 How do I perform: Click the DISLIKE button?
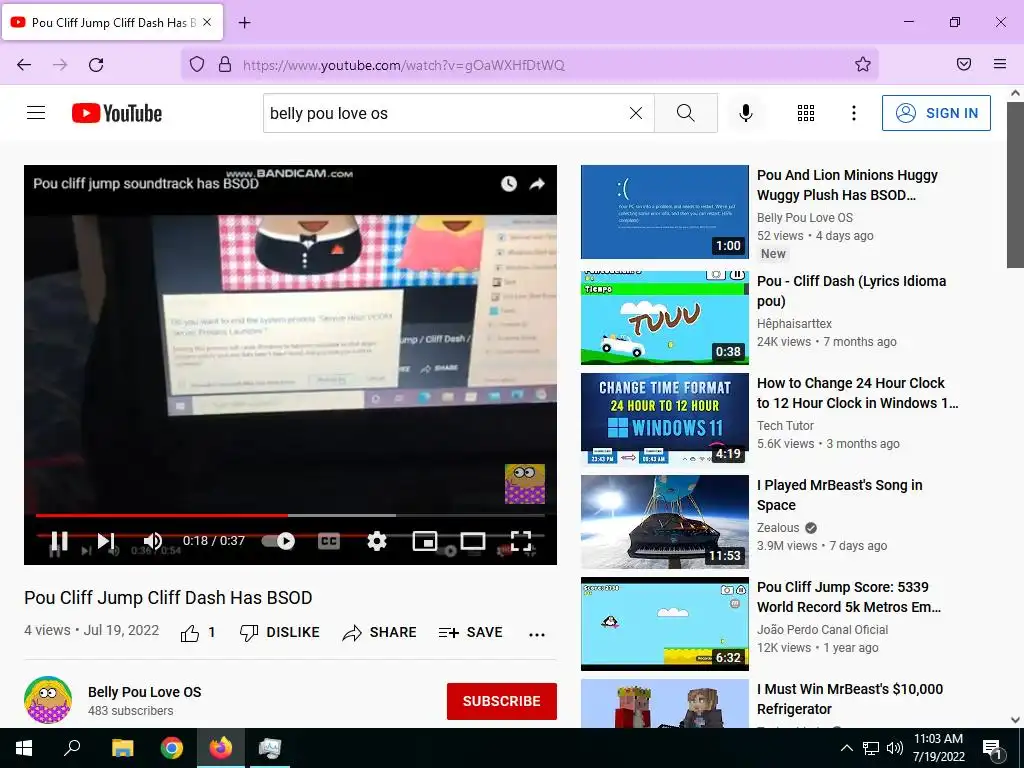(x=280, y=632)
